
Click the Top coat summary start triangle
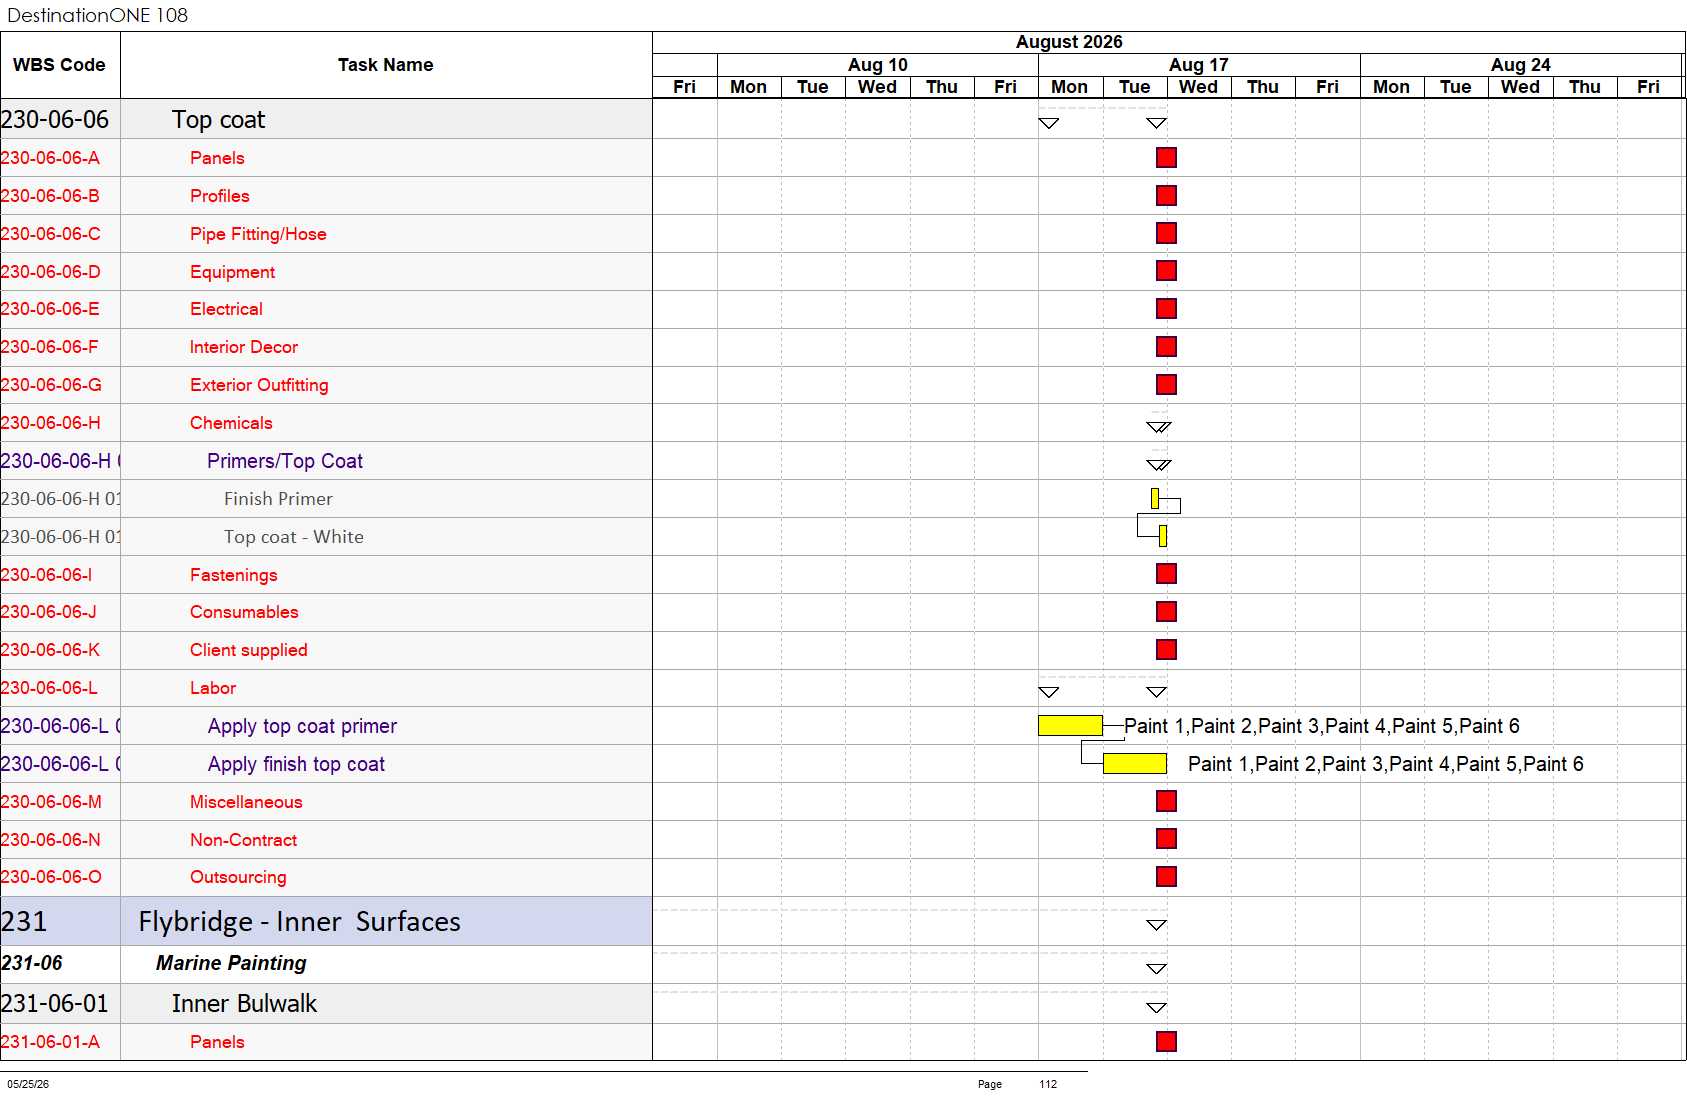pos(1049,123)
